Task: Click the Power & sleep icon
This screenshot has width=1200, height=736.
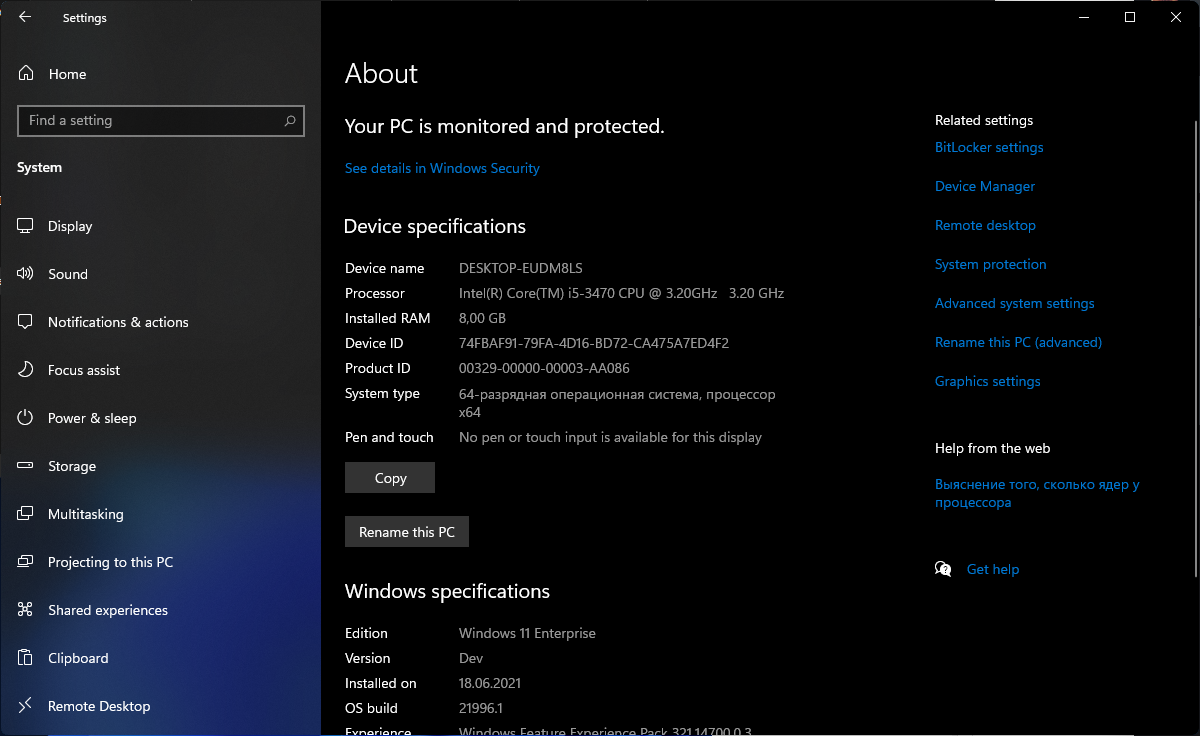Action: (27, 418)
